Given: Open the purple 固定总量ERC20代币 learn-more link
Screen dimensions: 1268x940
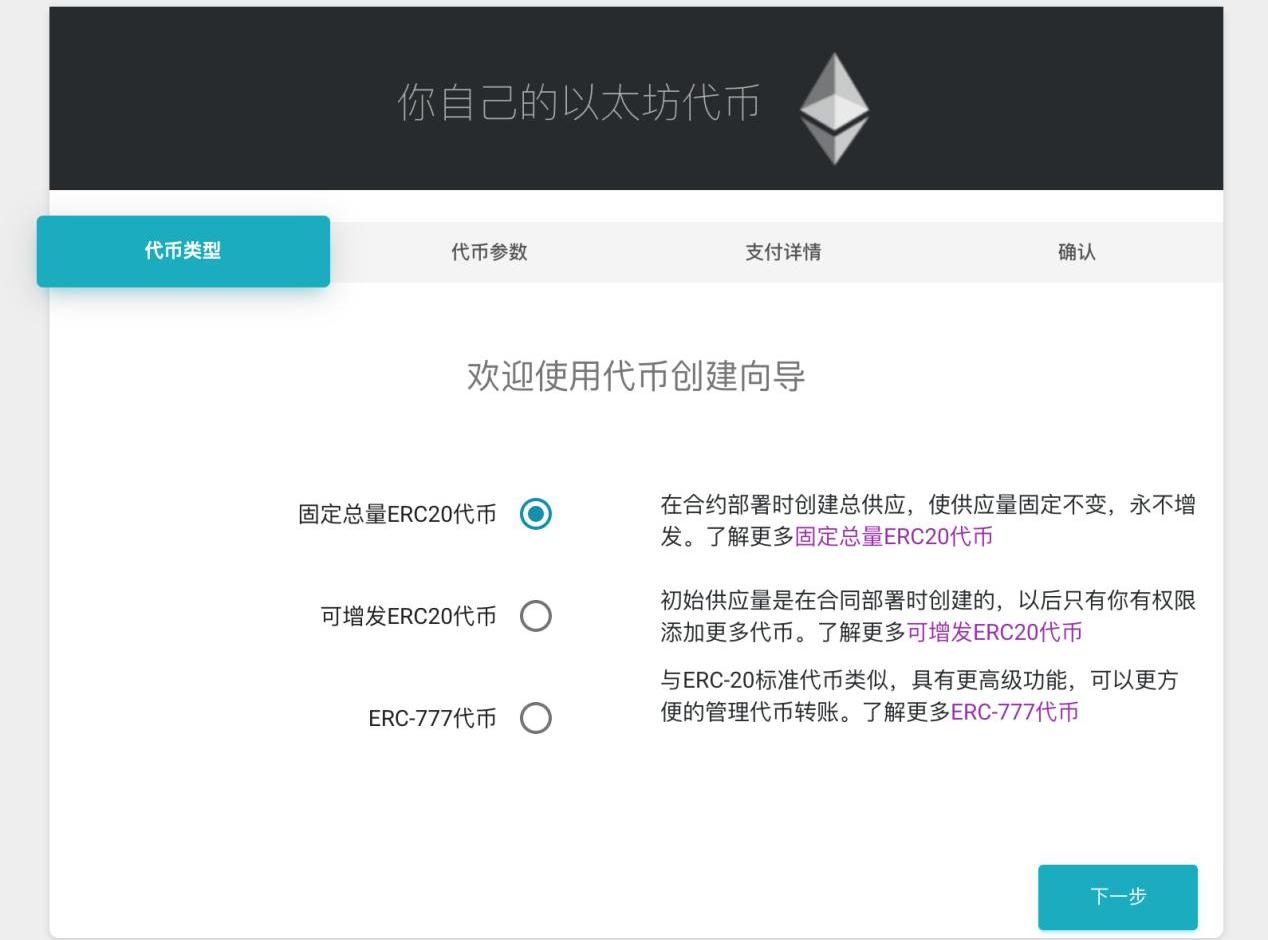Looking at the screenshot, I should coord(893,537).
